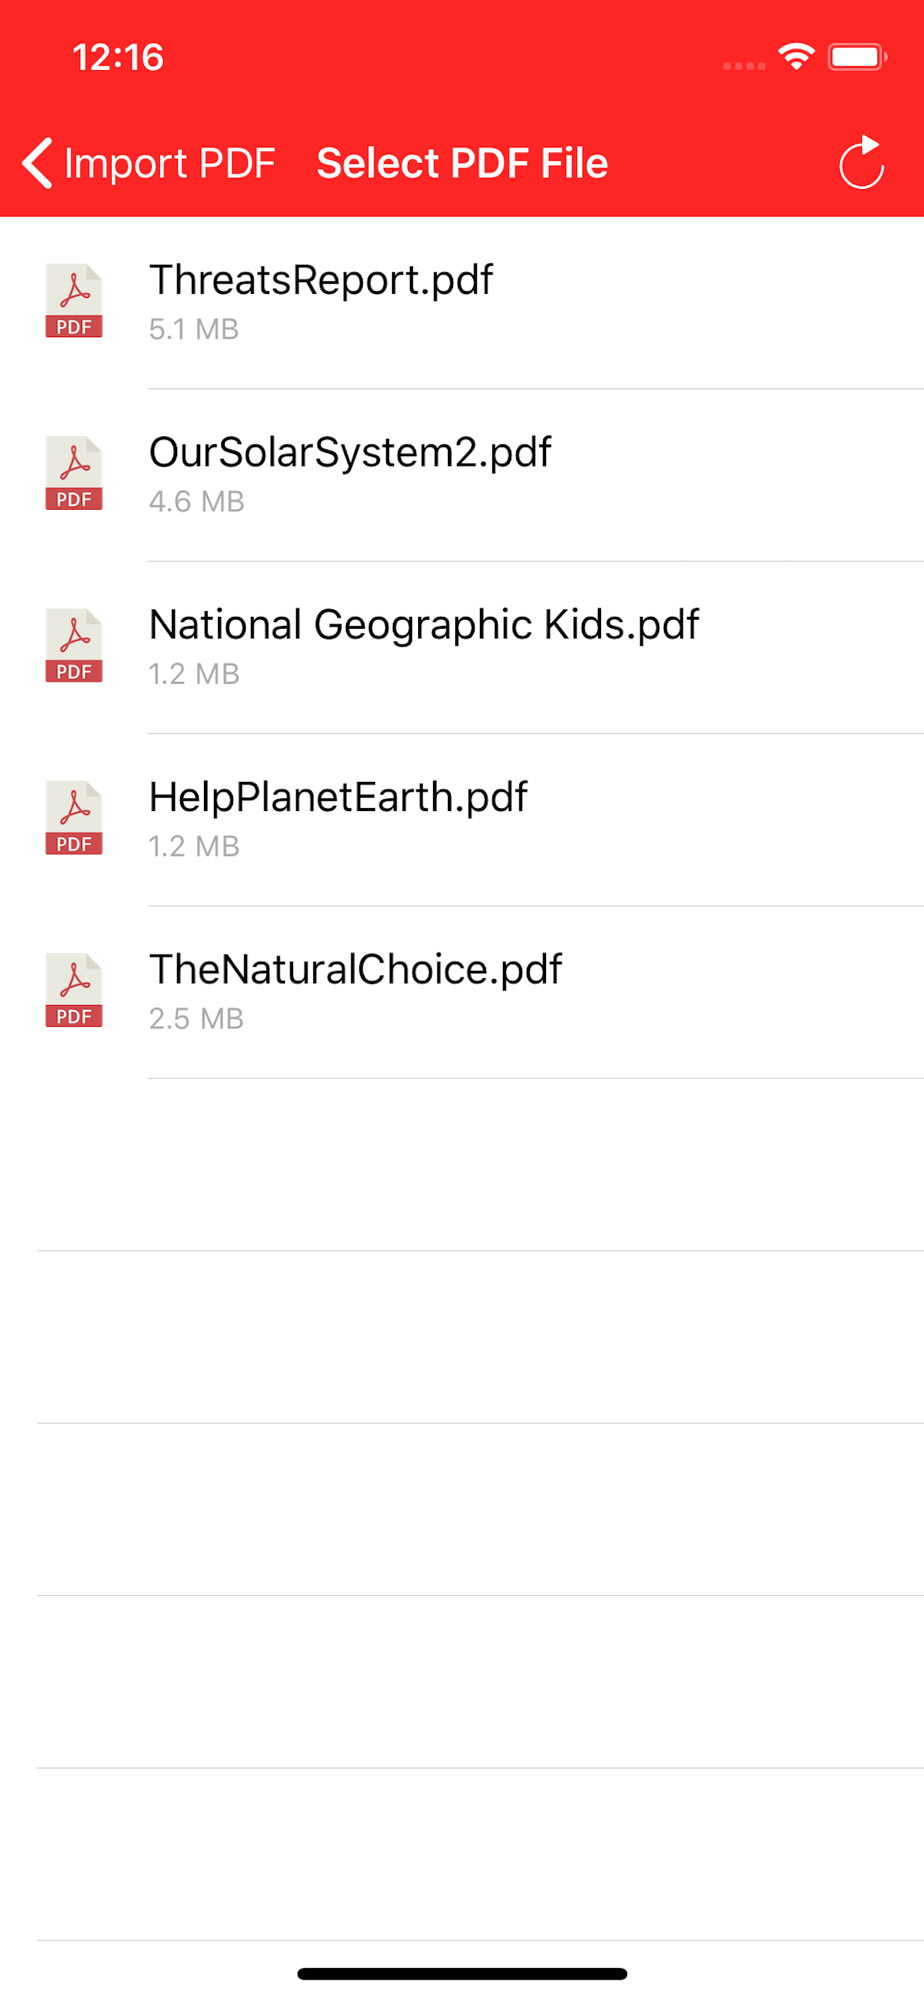Click the refresh icon in header
Image resolution: width=924 pixels, height=2000 pixels.
pos(861,163)
